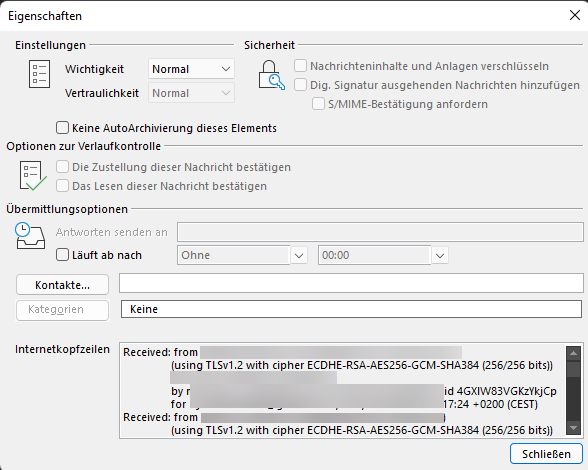The height and width of the screenshot is (470, 588).
Task: Click the Schließen button
Action: click(546, 454)
